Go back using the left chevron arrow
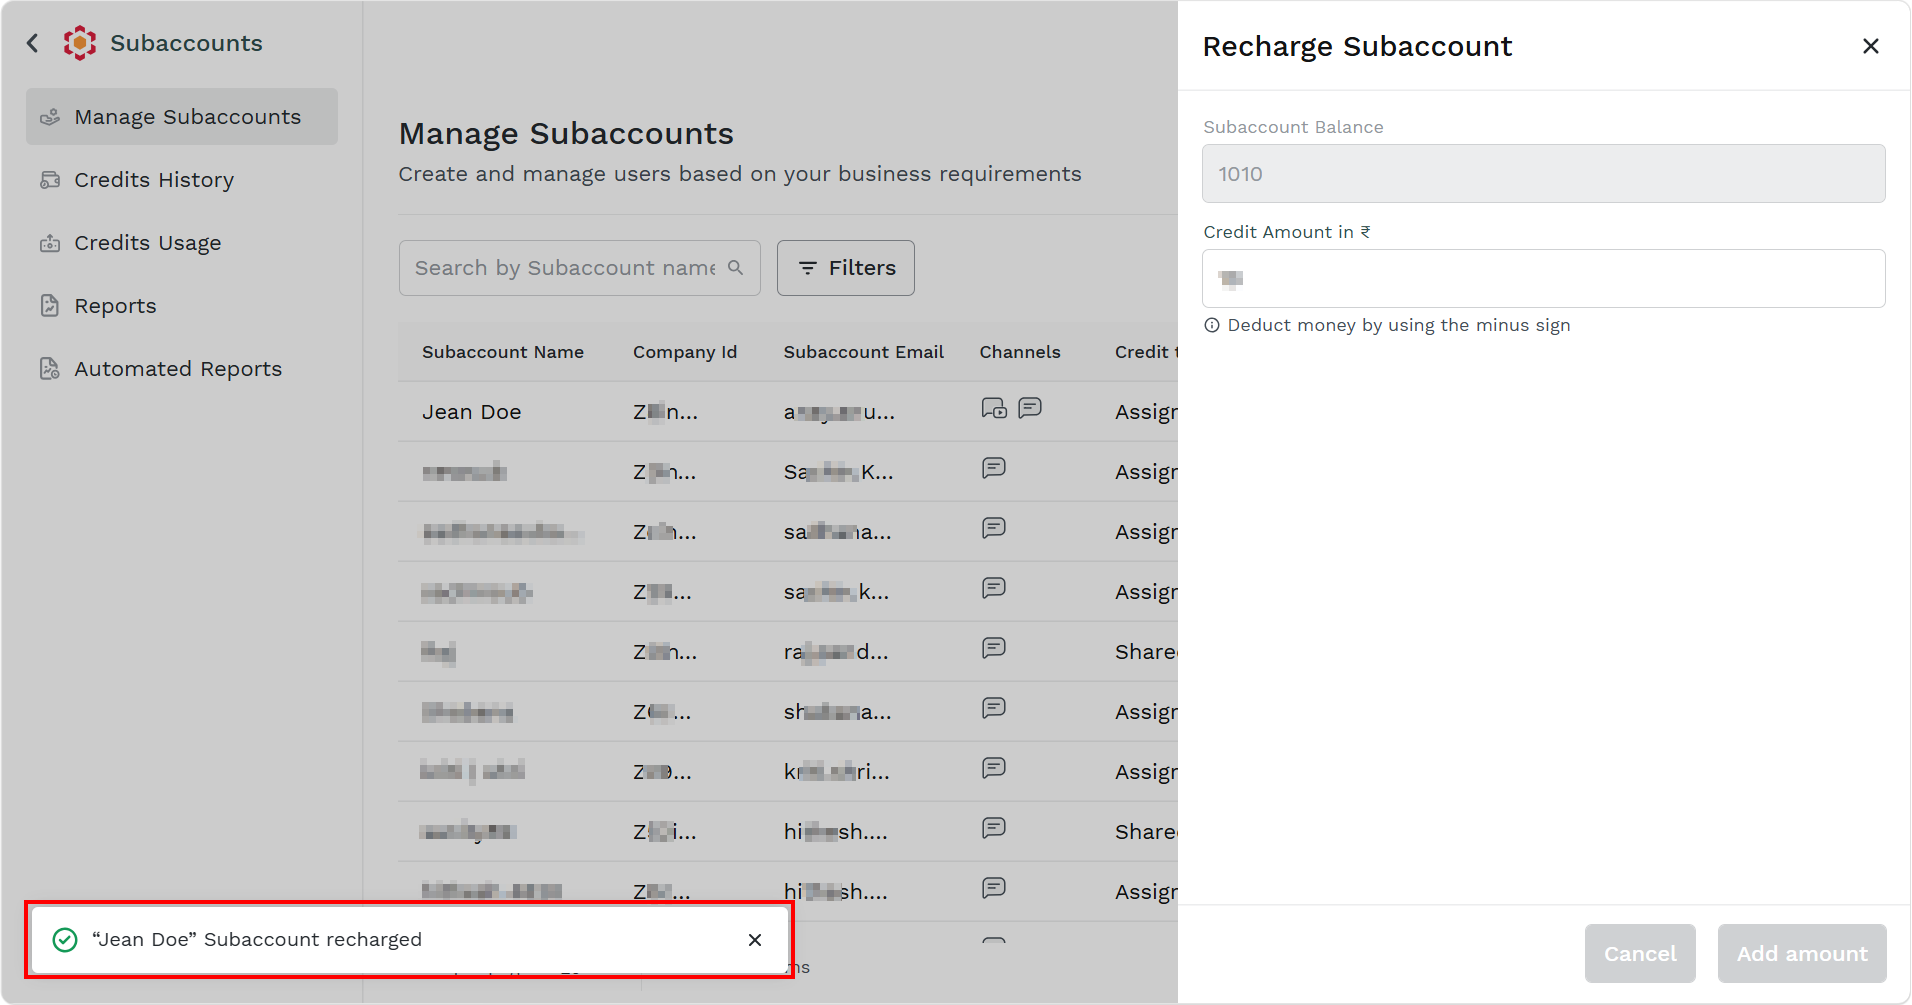The width and height of the screenshot is (1912, 1005). pos(33,43)
